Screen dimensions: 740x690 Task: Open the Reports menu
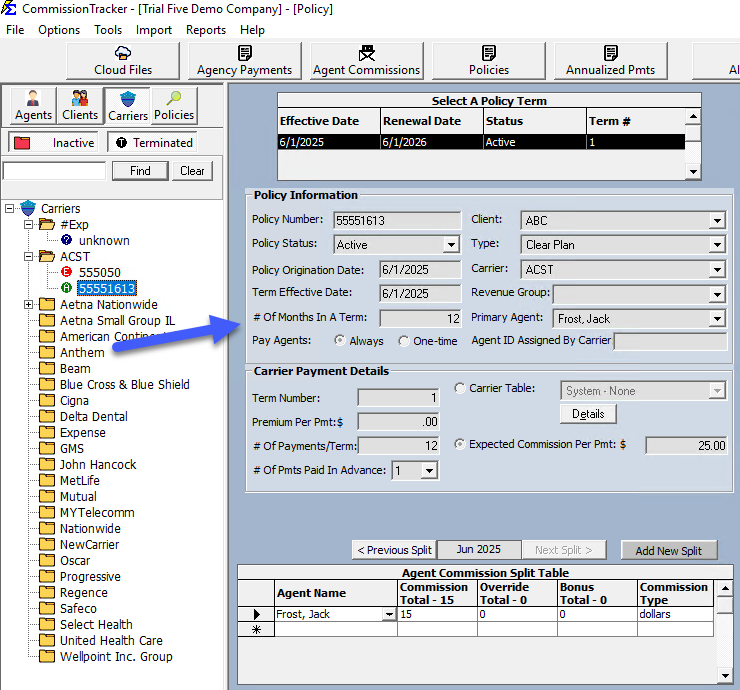pyautogui.click(x=206, y=30)
